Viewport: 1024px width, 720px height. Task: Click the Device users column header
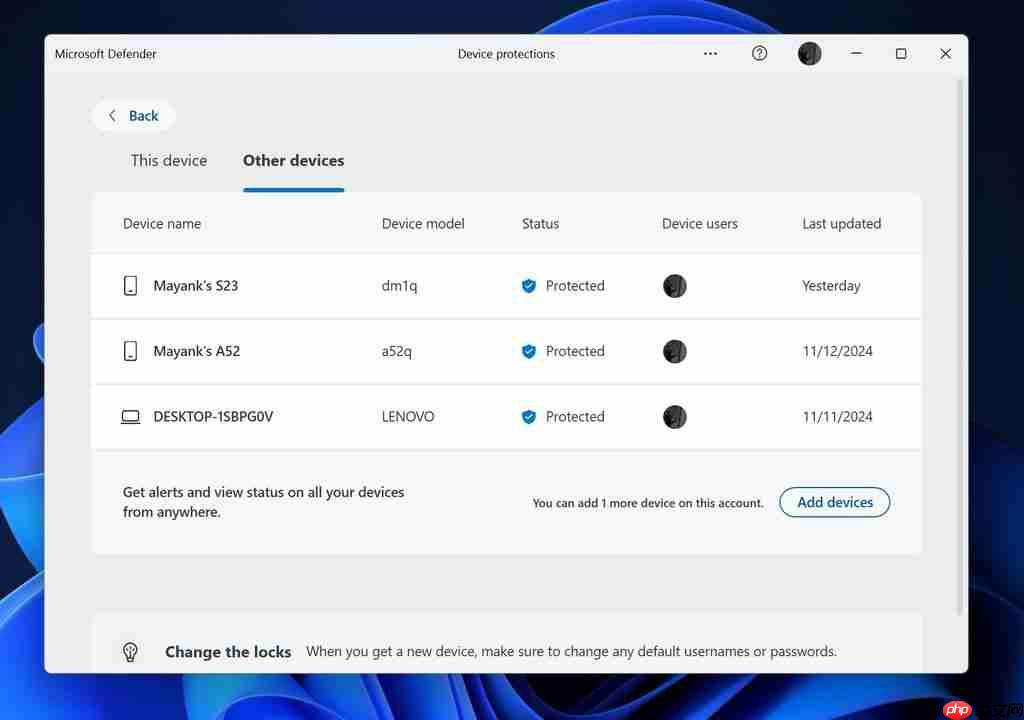click(699, 223)
